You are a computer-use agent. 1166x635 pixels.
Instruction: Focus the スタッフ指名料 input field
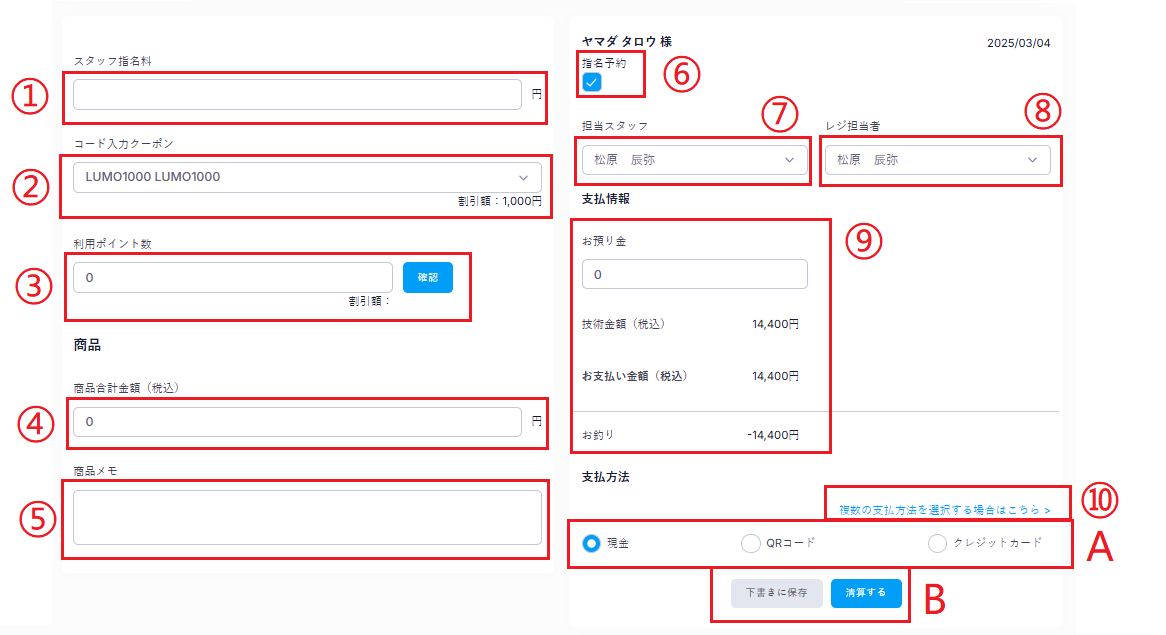pos(296,94)
